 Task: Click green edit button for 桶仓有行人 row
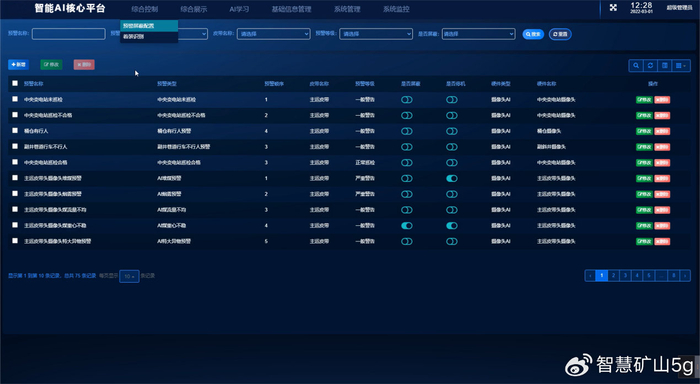pos(644,131)
